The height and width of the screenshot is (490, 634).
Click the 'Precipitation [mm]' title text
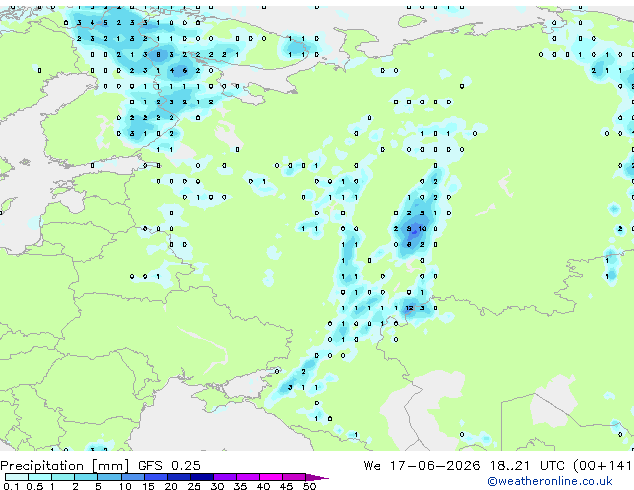pyautogui.click(x=65, y=466)
